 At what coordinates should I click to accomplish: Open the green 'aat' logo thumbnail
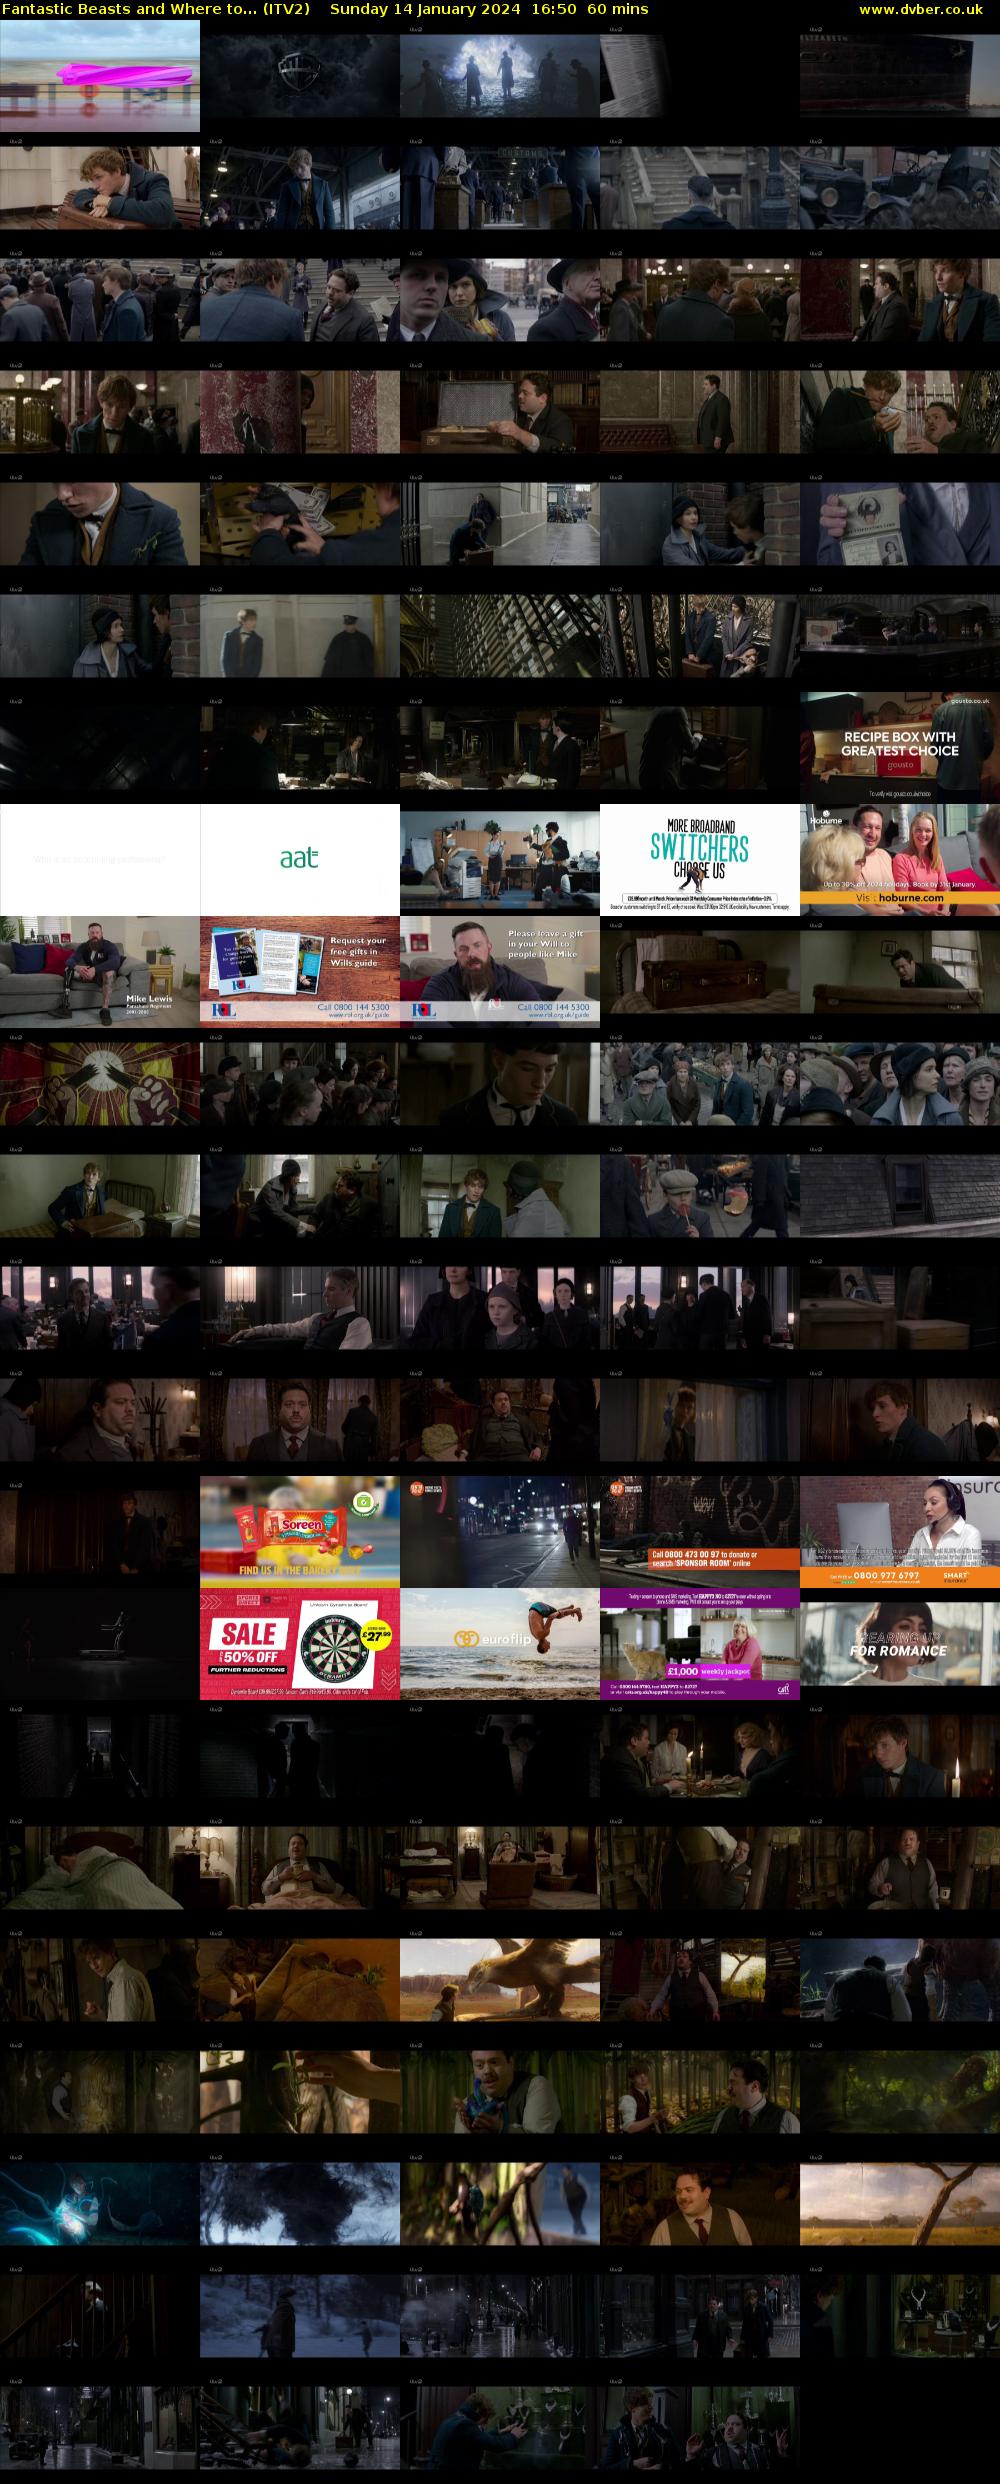pyautogui.click(x=300, y=860)
